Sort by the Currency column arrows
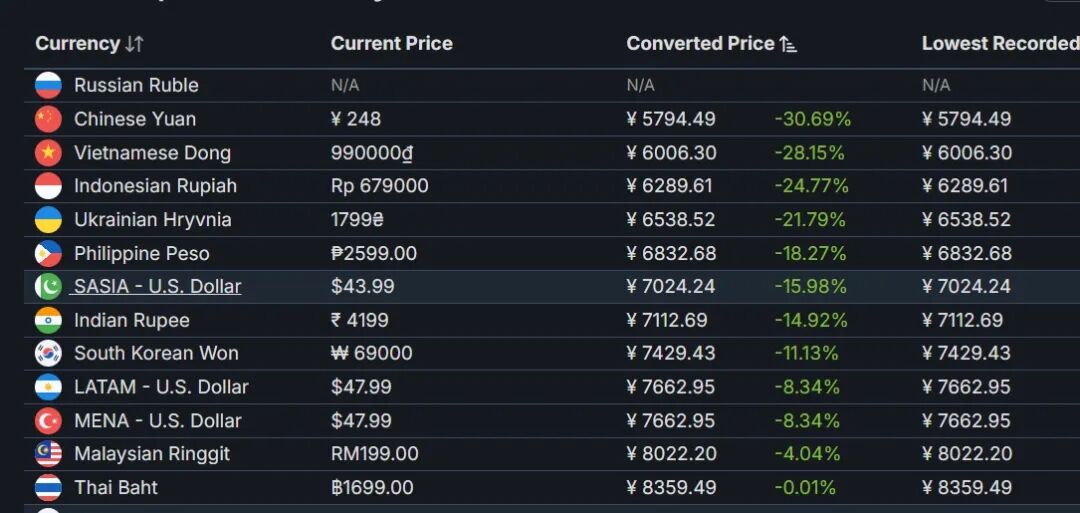This screenshot has height=513, width=1080. pos(134,44)
